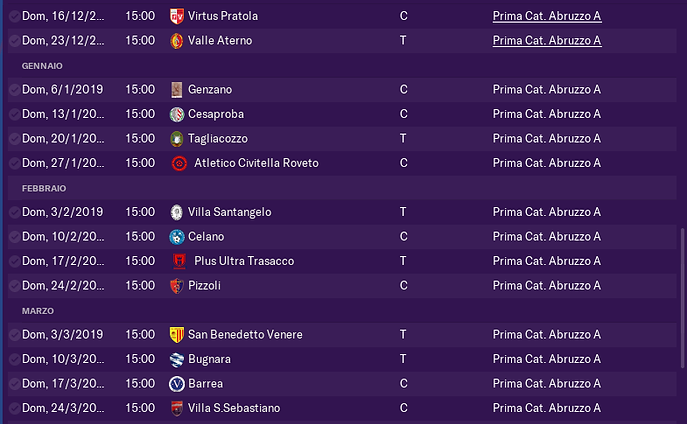This screenshot has width=687, height=424.
Task: Click the Tagliacozzo green crest icon
Action: (177, 139)
